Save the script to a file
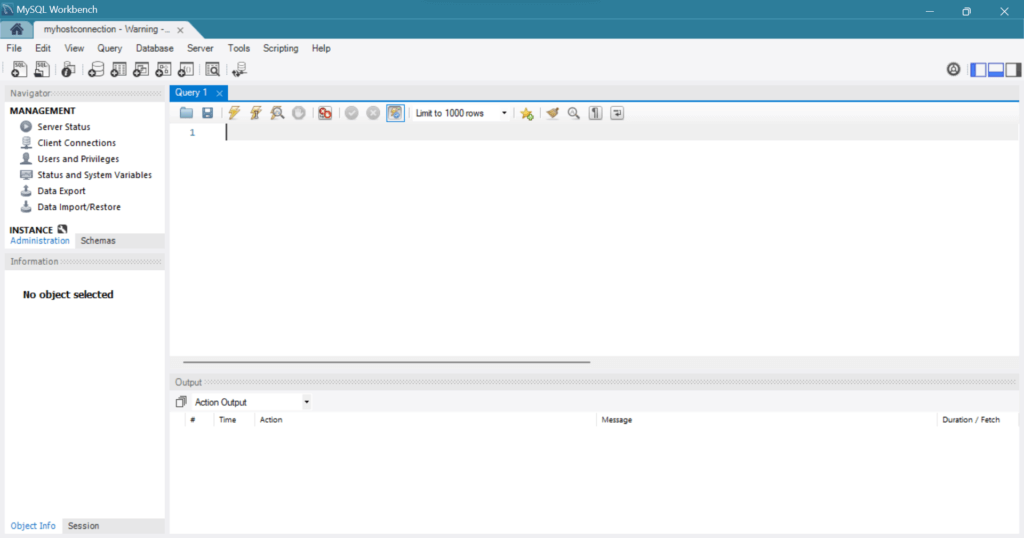1024x538 pixels. pos(208,113)
